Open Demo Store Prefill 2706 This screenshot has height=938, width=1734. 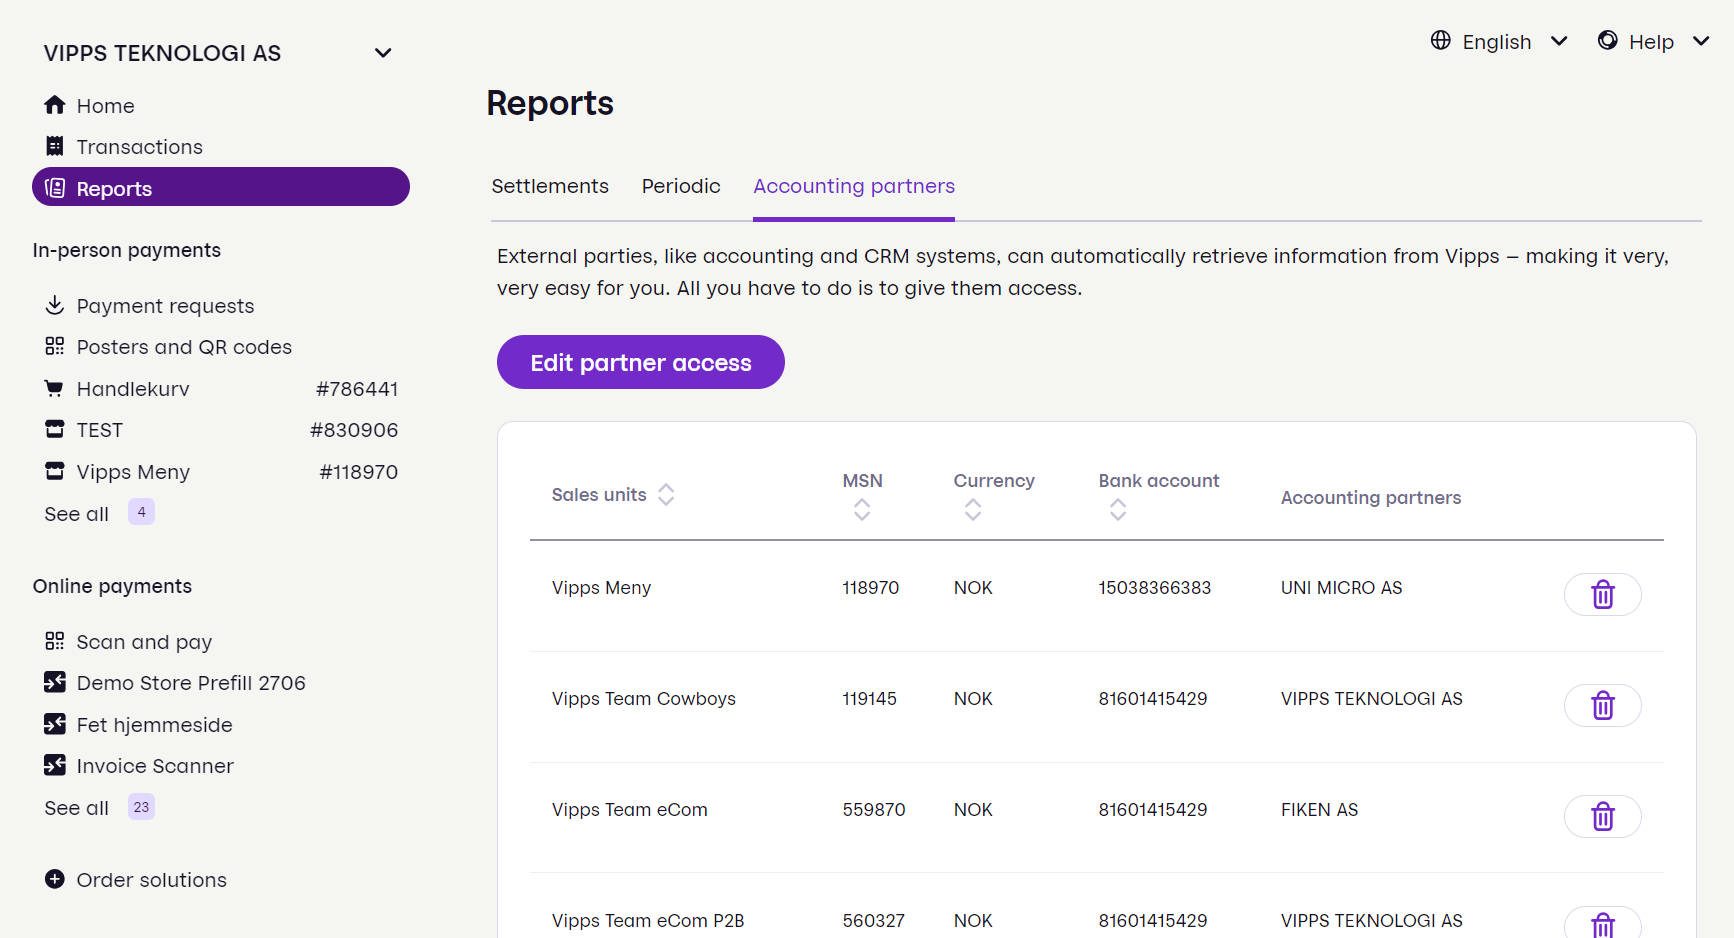(191, 683)
